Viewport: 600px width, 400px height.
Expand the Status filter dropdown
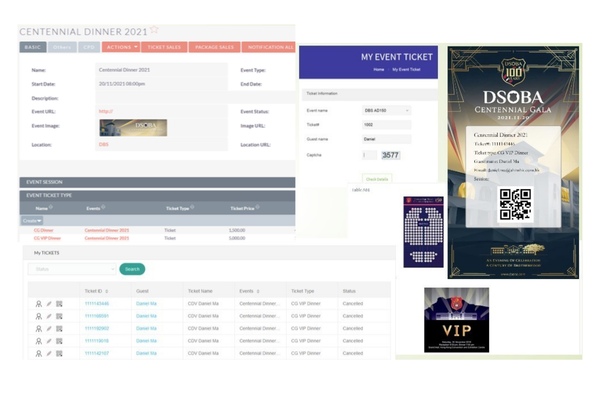coord(72,269)
